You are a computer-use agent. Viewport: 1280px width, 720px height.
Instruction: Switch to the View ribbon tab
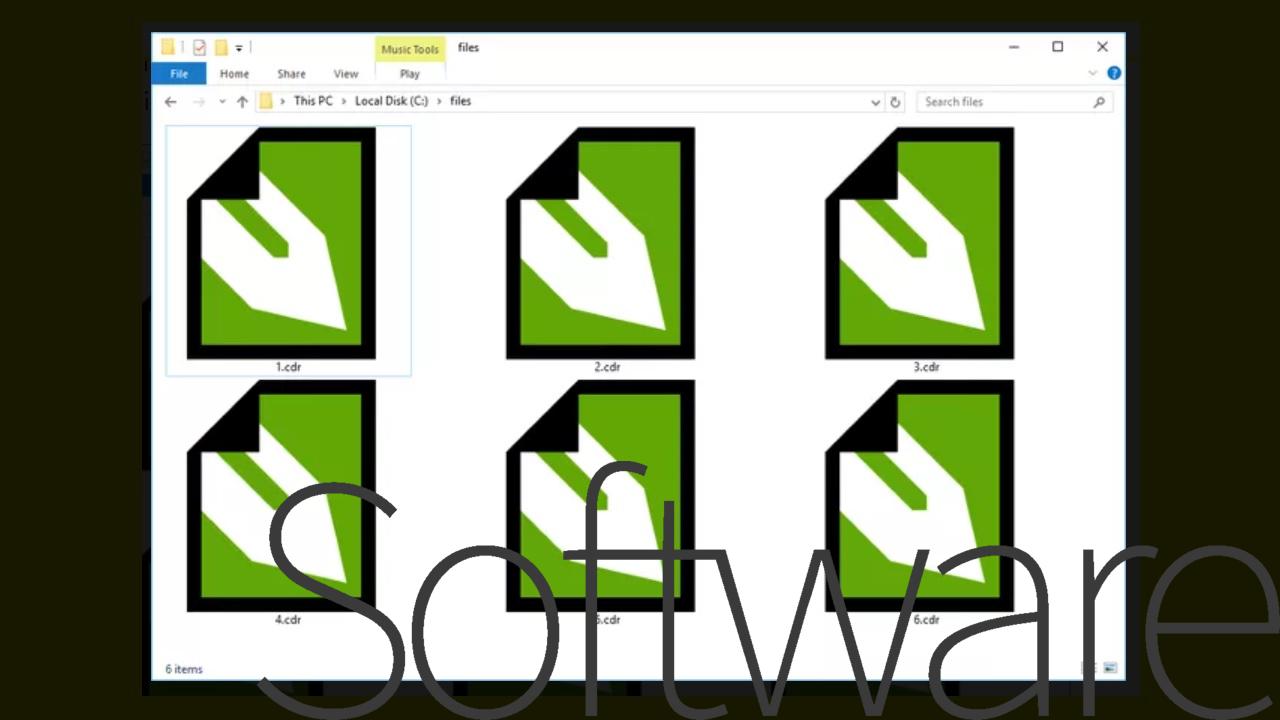point(346,74)
